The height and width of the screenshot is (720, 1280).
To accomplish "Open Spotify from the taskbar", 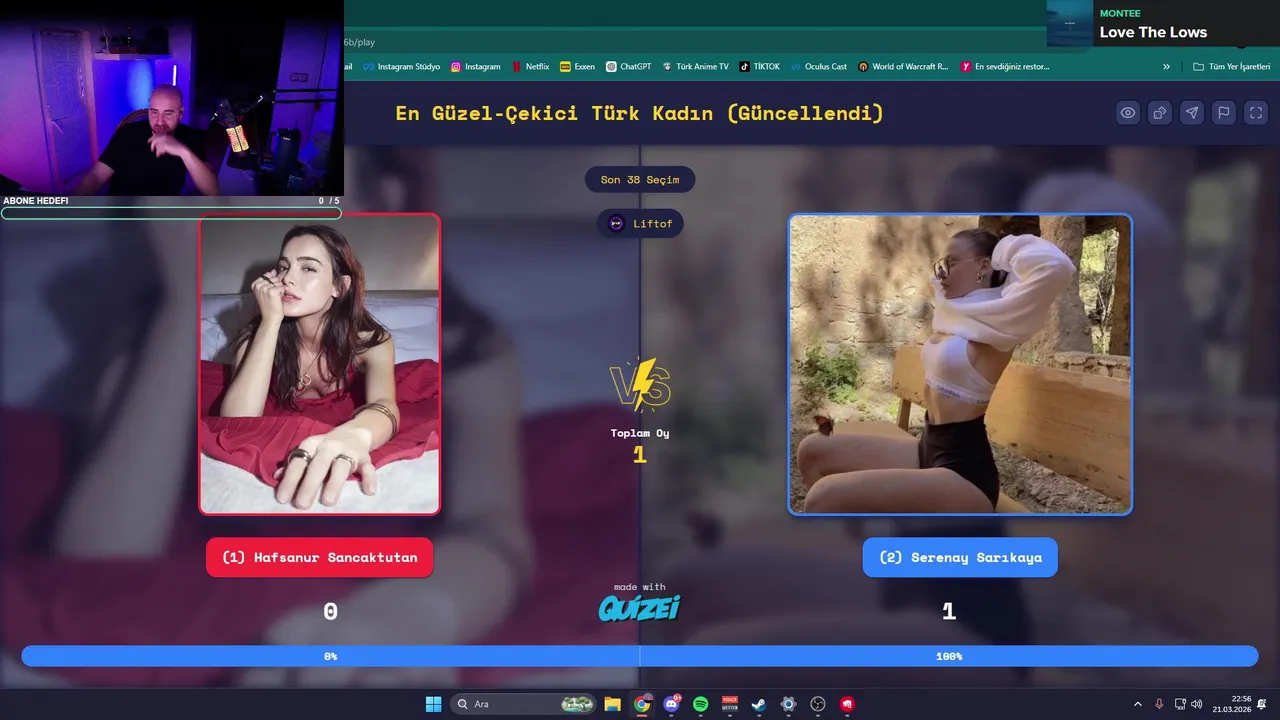I will (x=700, y=704).
